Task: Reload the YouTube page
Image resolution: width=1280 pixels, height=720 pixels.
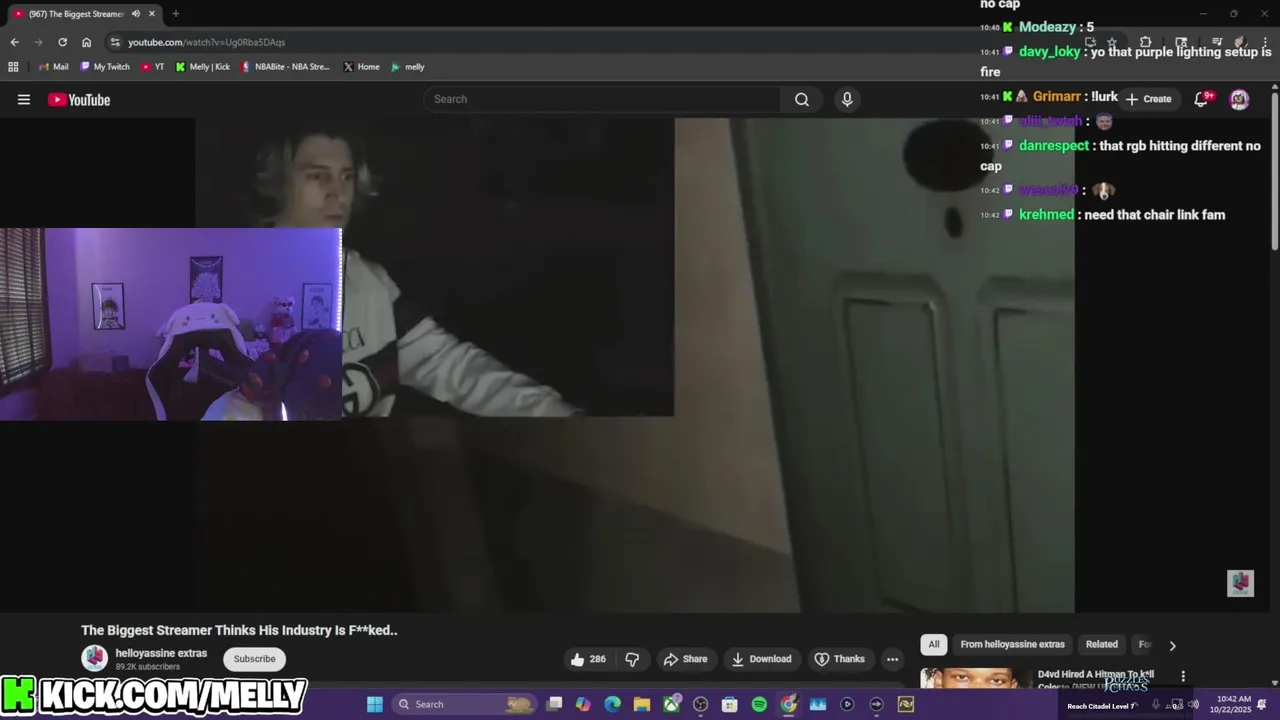Action: pyautogui.click(x=62, y=42)
